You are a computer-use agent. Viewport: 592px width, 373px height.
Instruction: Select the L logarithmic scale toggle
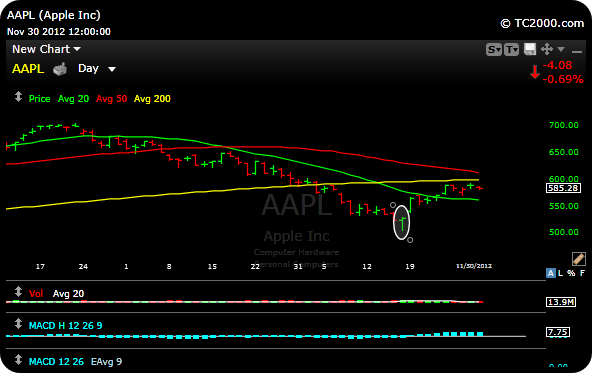point(560,273)
